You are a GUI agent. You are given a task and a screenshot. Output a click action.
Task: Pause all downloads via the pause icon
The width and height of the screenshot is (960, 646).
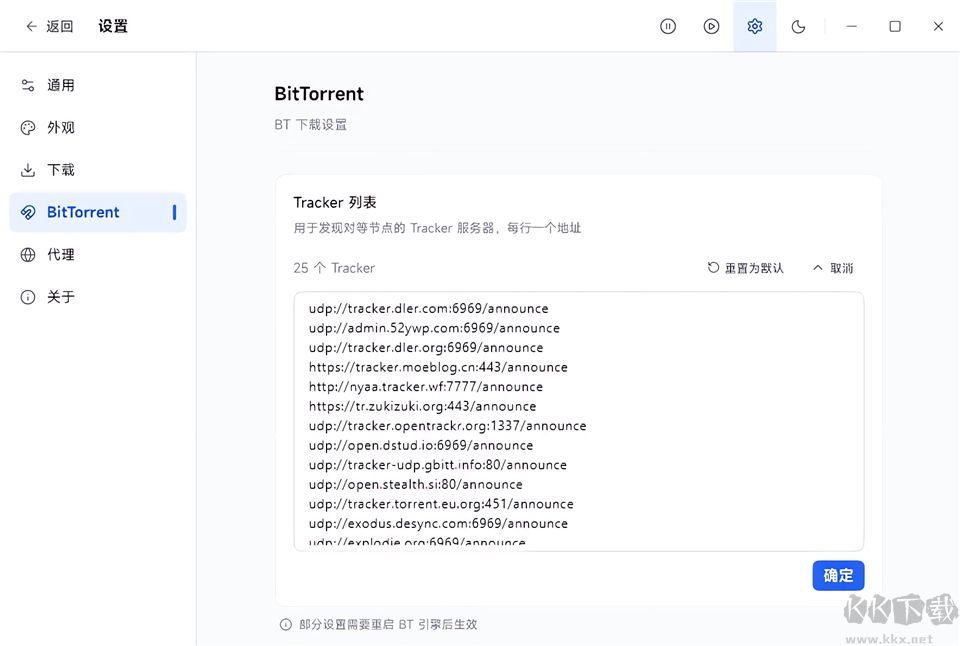(667, 26)
